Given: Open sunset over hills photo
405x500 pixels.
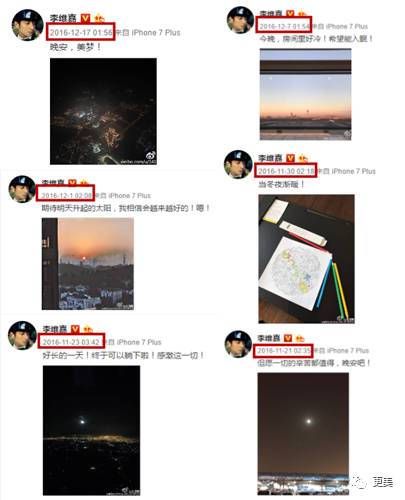Looking at the screenshot, I should [x=88, y=264].
